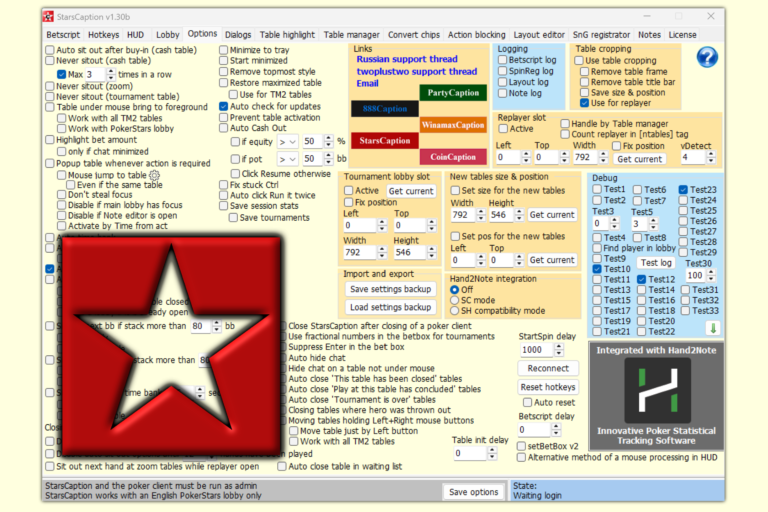
Task: Select SH compatibility mode radio button
Action: click(455, 311)
